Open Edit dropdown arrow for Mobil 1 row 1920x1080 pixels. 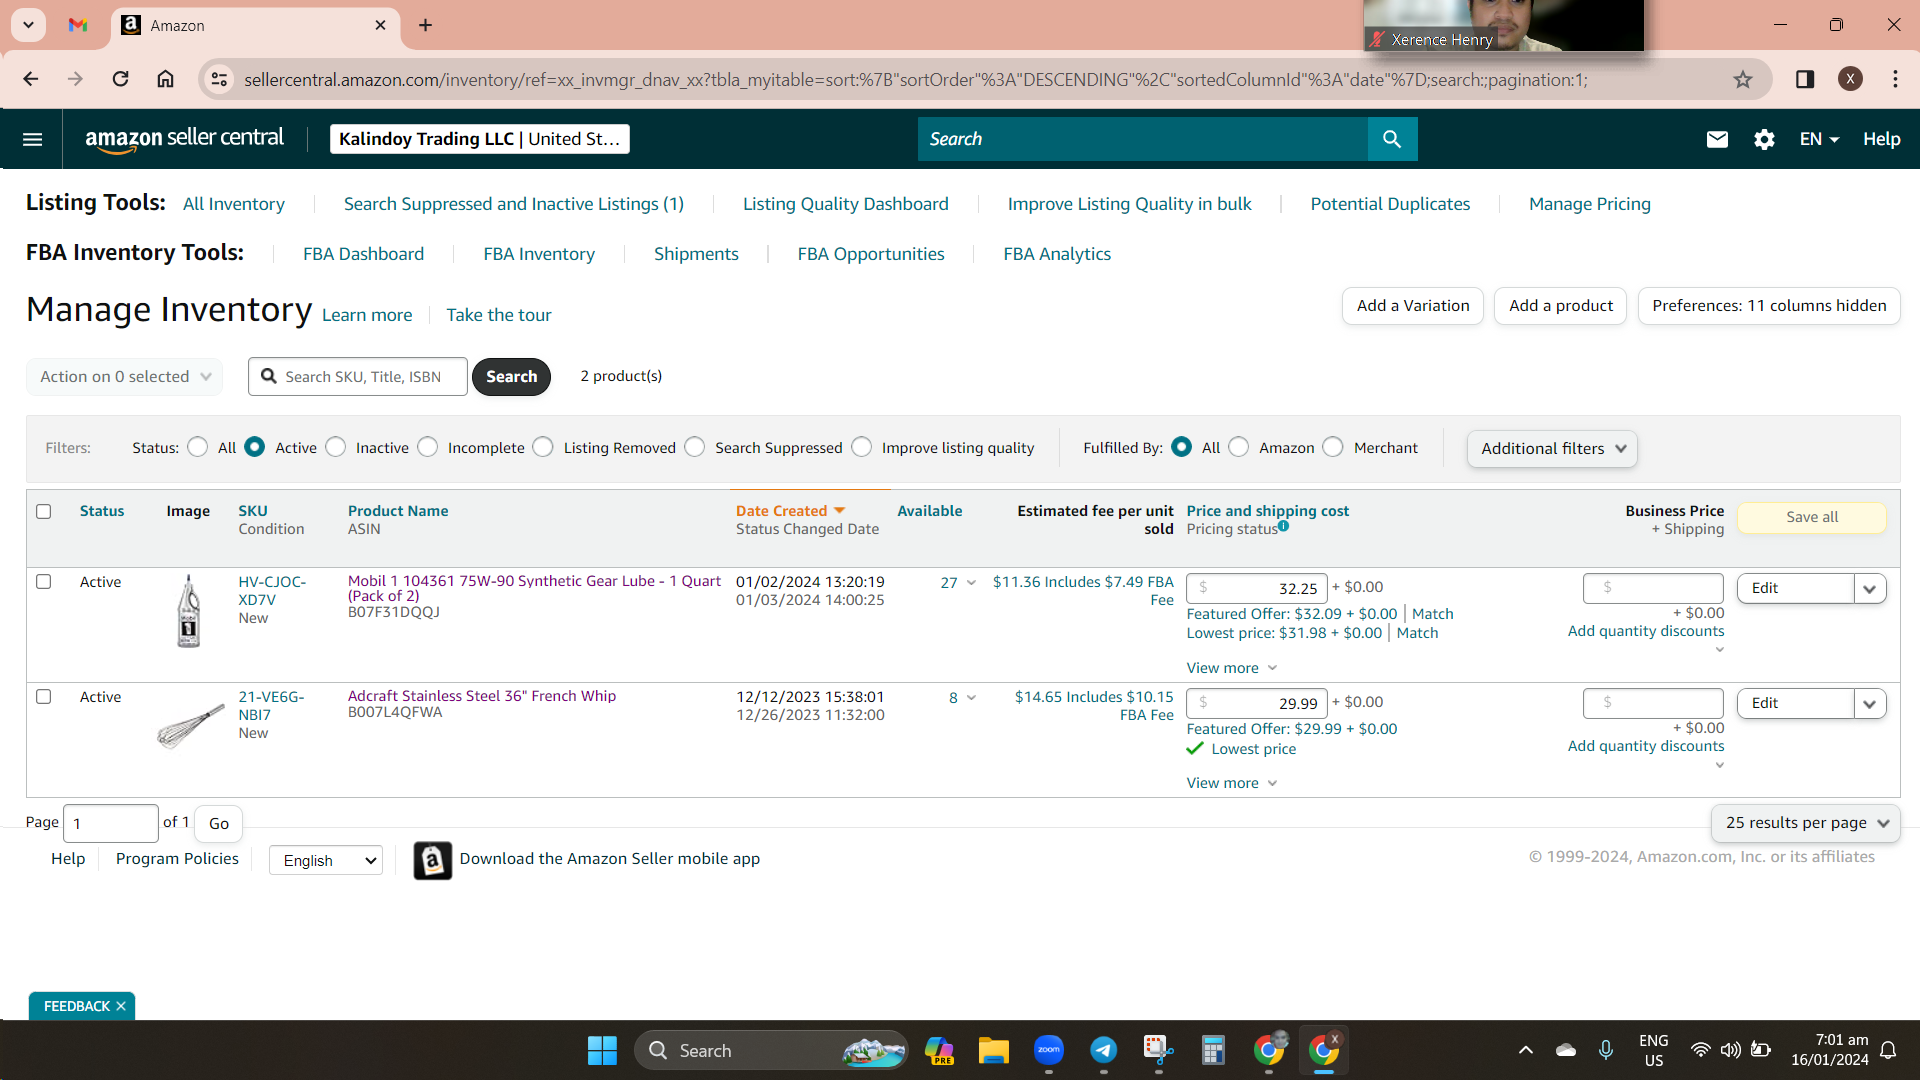[x=1870, y=589]
